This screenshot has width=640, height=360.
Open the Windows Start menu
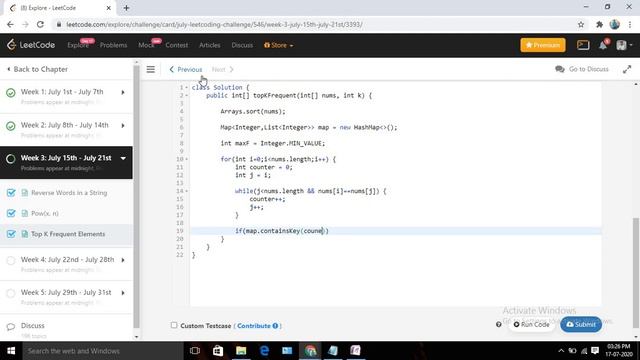coord(11,351)
